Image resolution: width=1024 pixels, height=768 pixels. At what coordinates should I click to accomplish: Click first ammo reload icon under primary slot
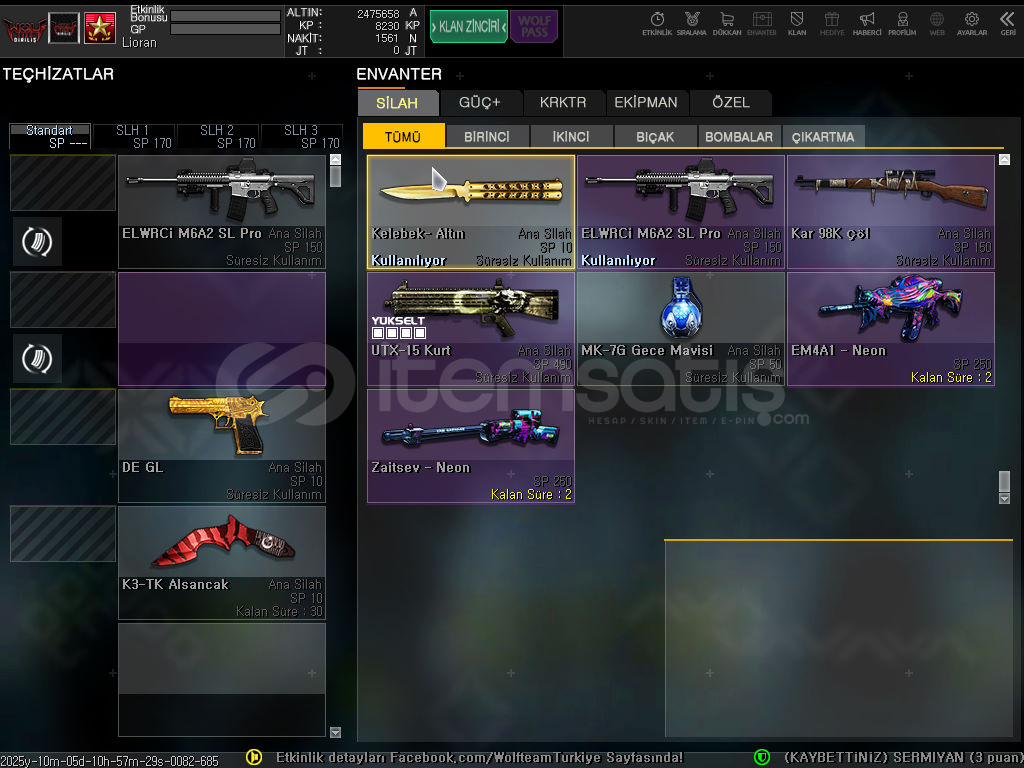[x=37, y=242]
